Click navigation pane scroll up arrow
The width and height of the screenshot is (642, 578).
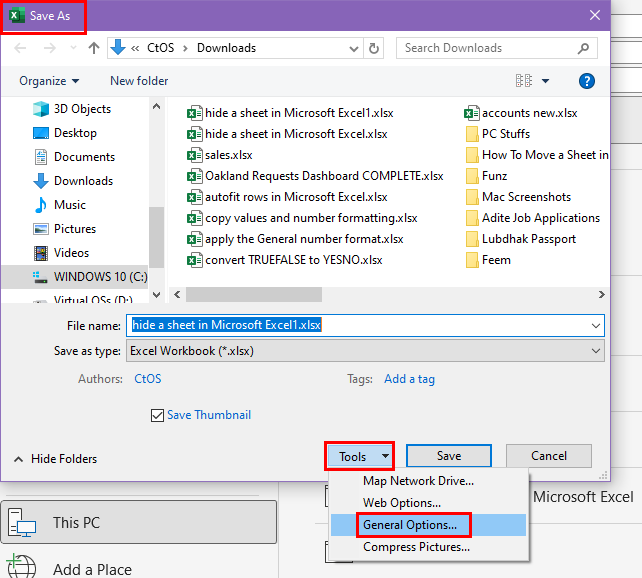156,106
